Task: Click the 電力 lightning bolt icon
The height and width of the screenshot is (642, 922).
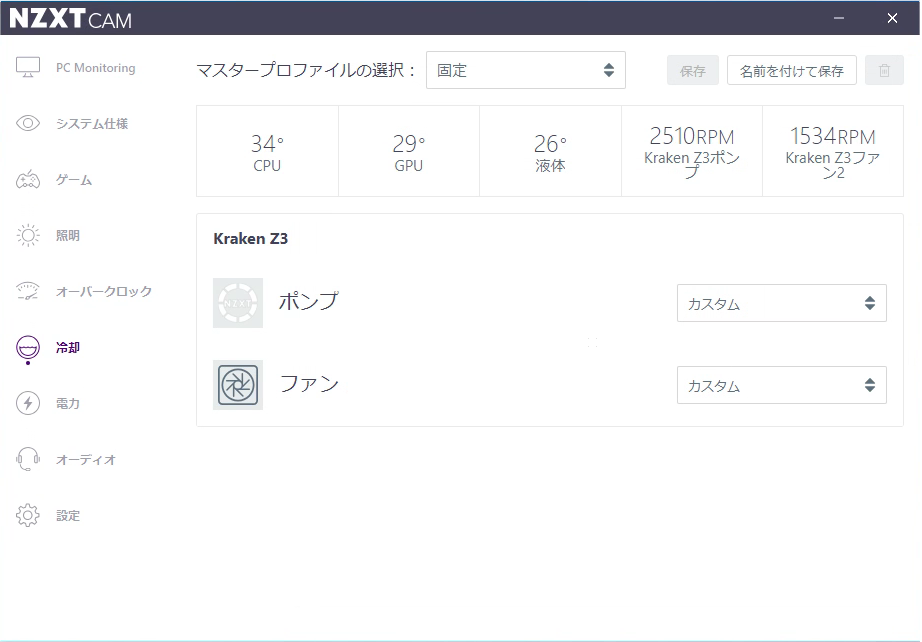Action: (28, 403)
